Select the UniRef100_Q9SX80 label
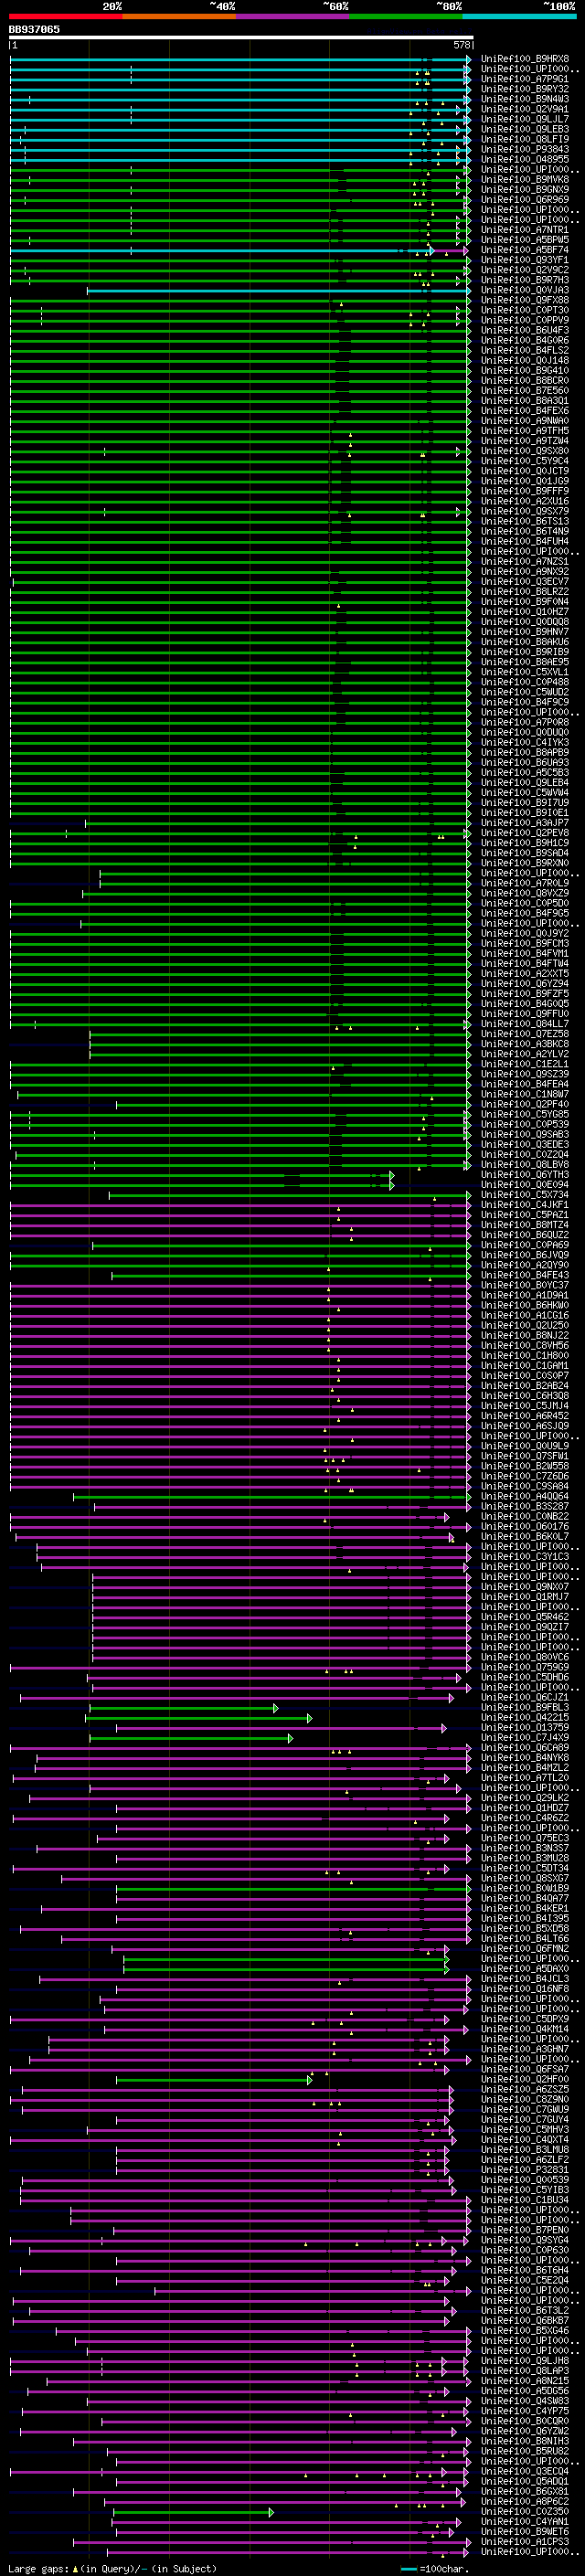The width and height of the screenshot is (585, 2576). coord(525,451)
